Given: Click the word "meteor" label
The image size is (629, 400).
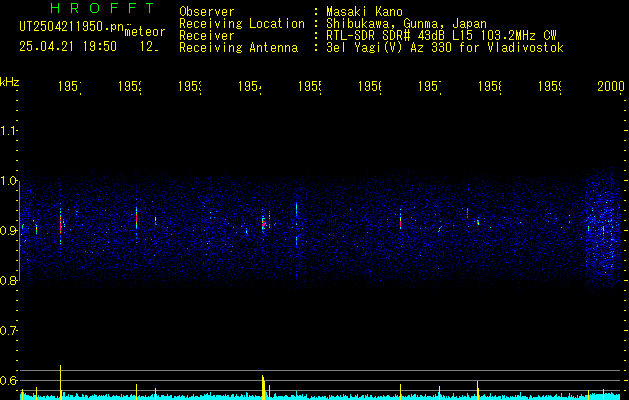Looking at the screenshot, I should pos(145,32).
